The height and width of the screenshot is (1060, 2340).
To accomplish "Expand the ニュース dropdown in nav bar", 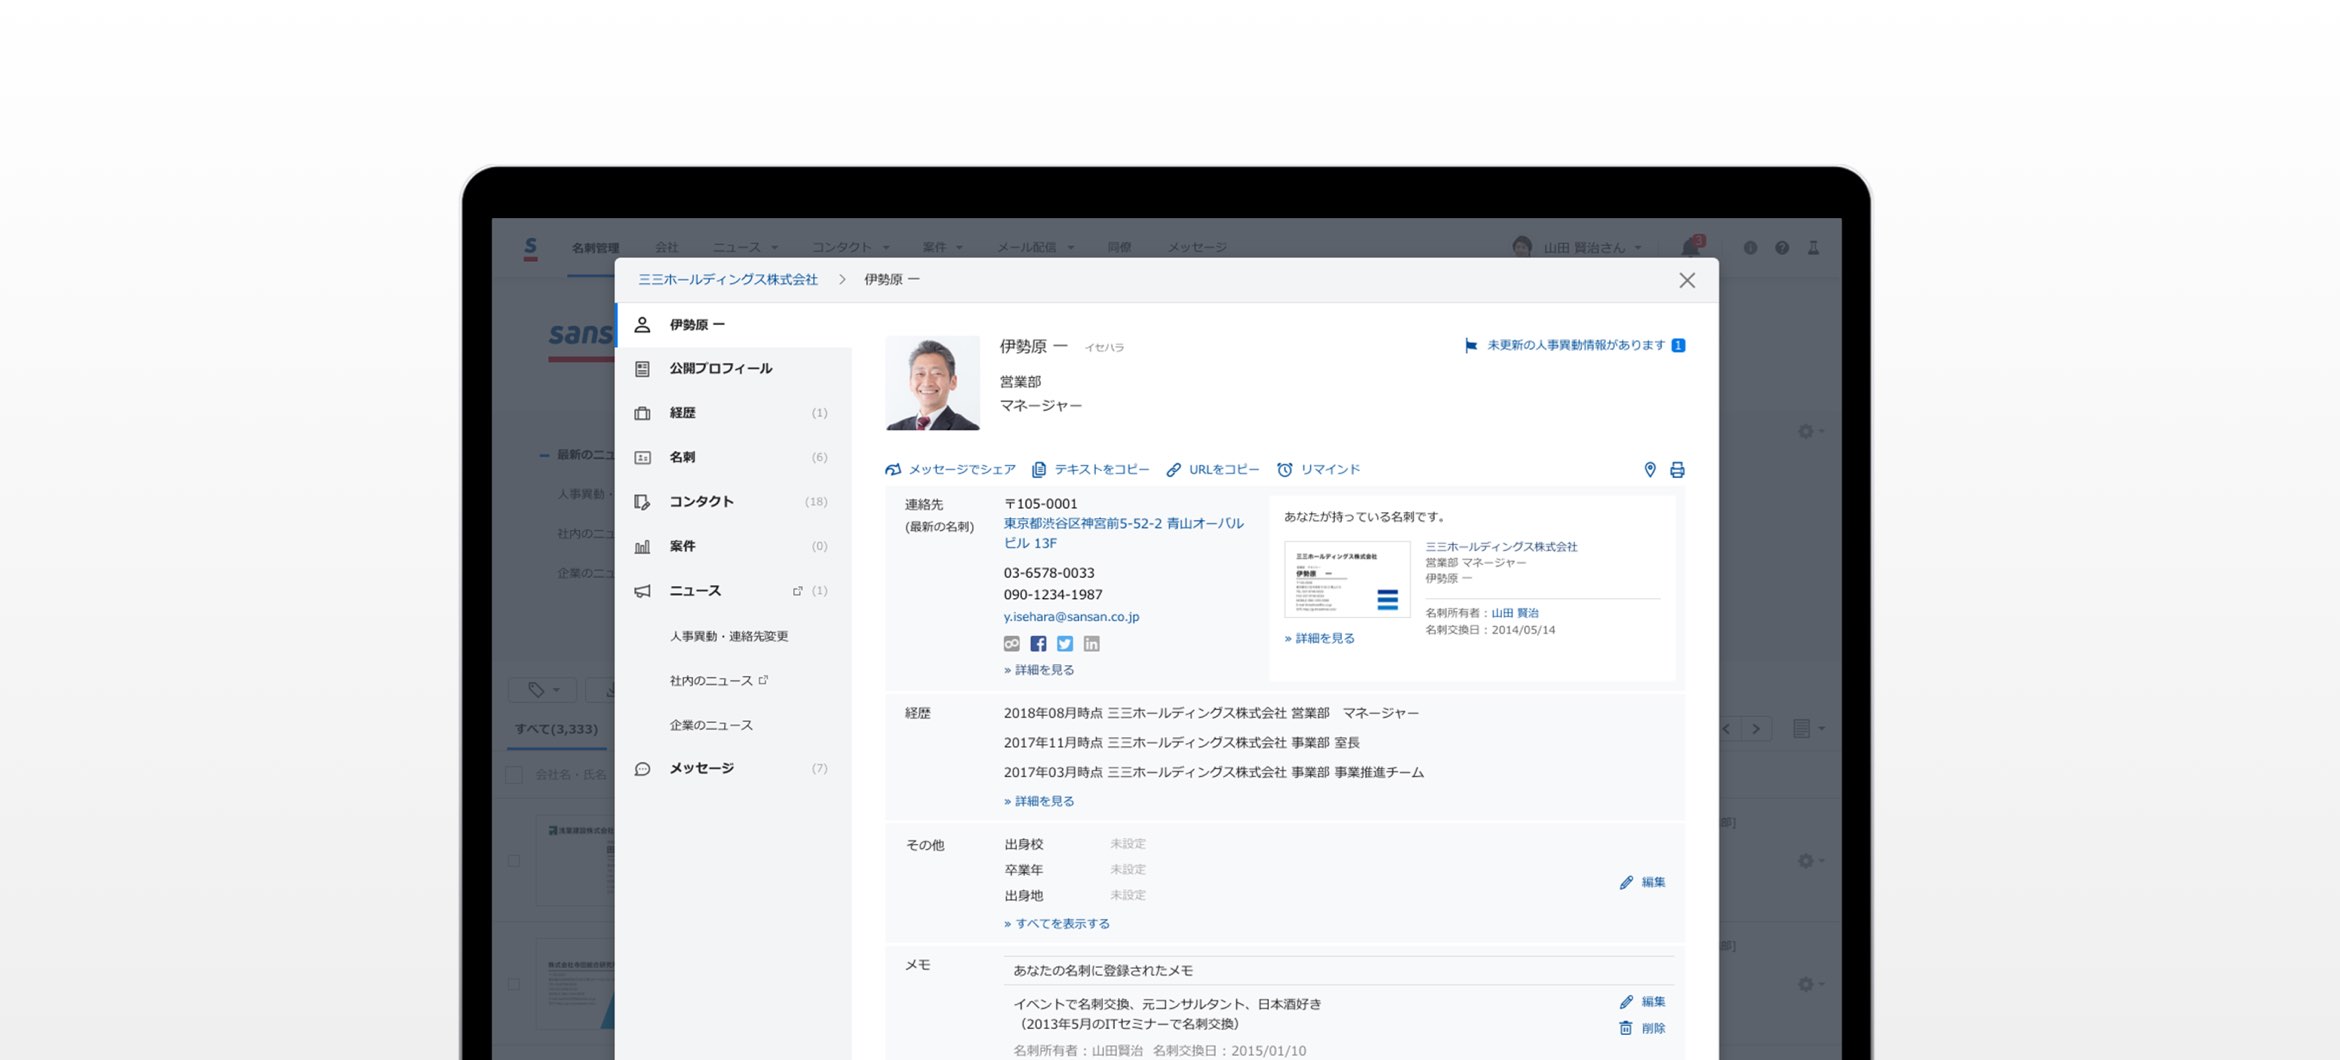I will pos(745,248).
